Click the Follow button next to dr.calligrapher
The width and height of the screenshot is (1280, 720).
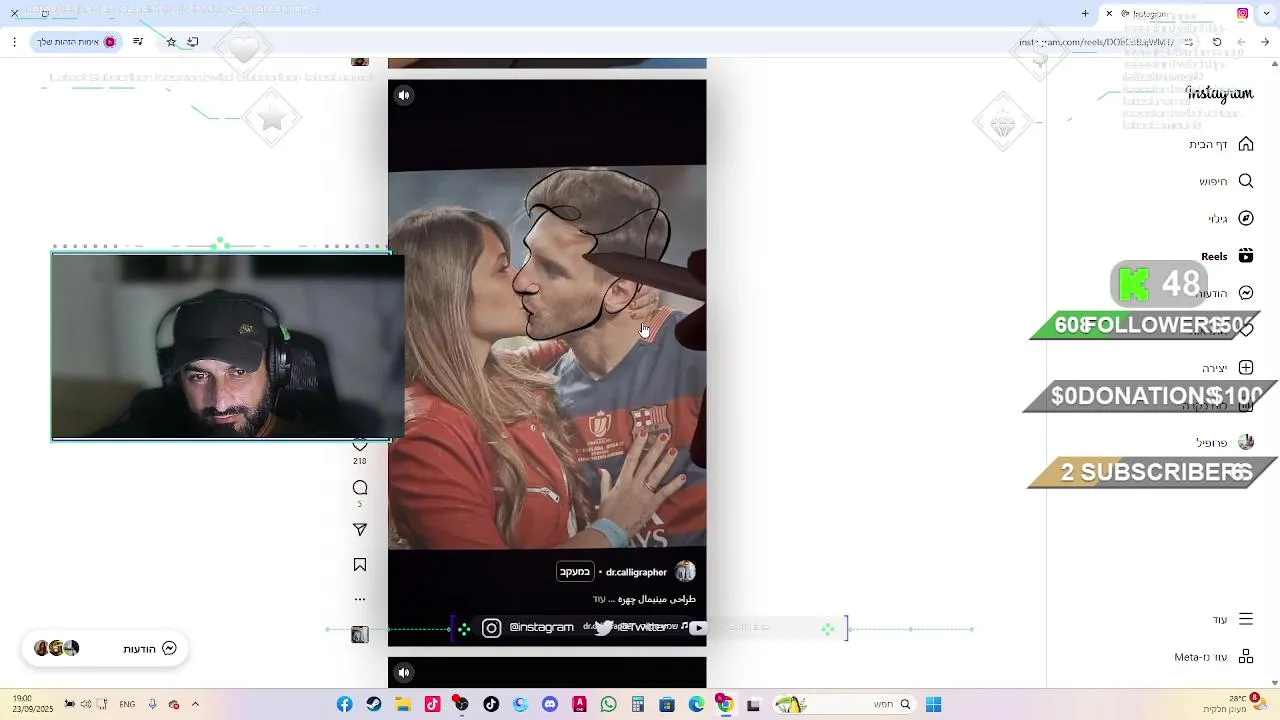(x=575, y=572)
